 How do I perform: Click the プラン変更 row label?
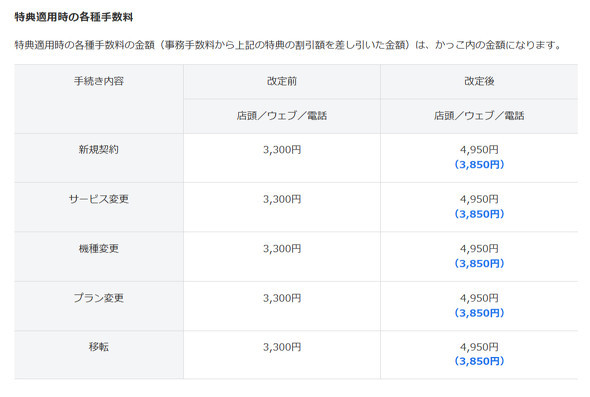[99, 298]
